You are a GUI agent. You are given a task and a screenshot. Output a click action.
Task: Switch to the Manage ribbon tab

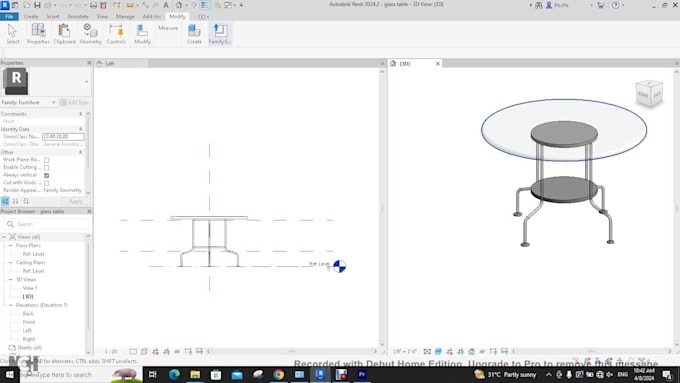(x=125, y=16)
